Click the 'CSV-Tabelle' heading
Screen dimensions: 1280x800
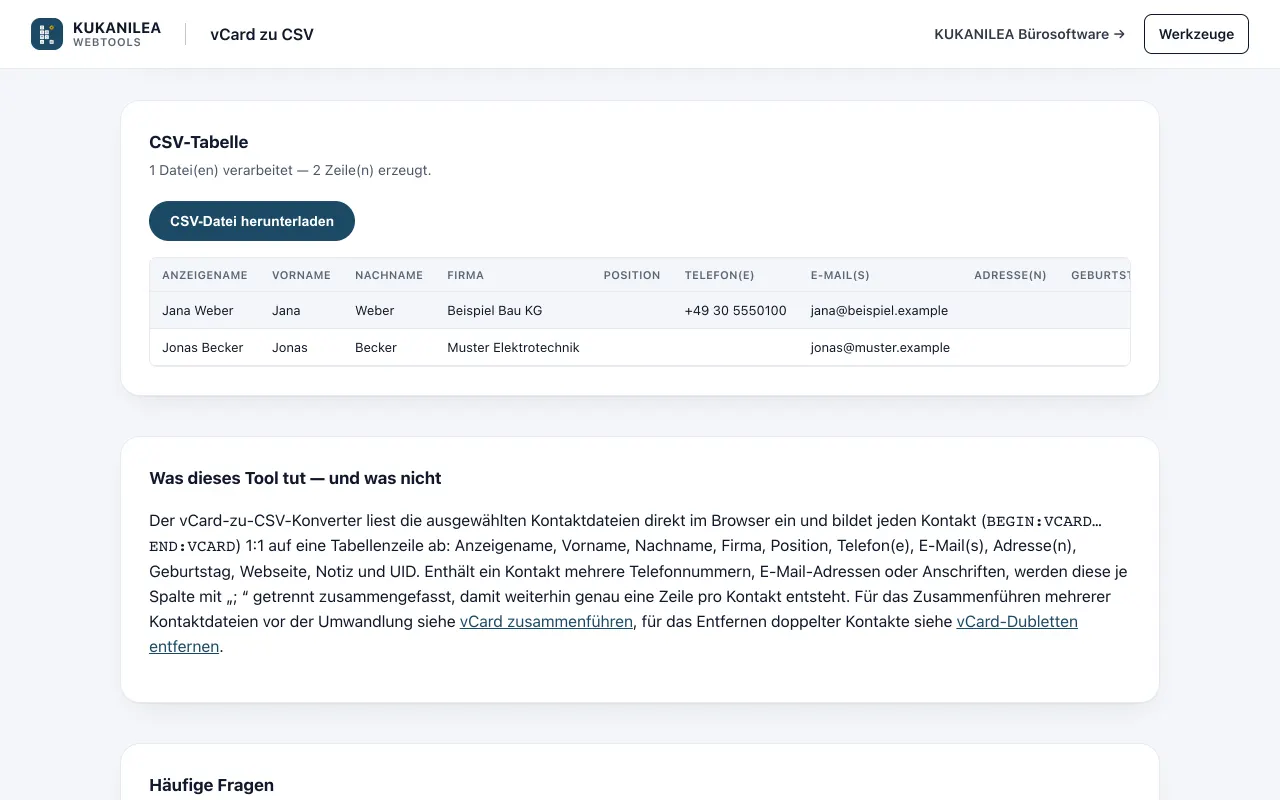pyautogui.click(x=199, y=142)
